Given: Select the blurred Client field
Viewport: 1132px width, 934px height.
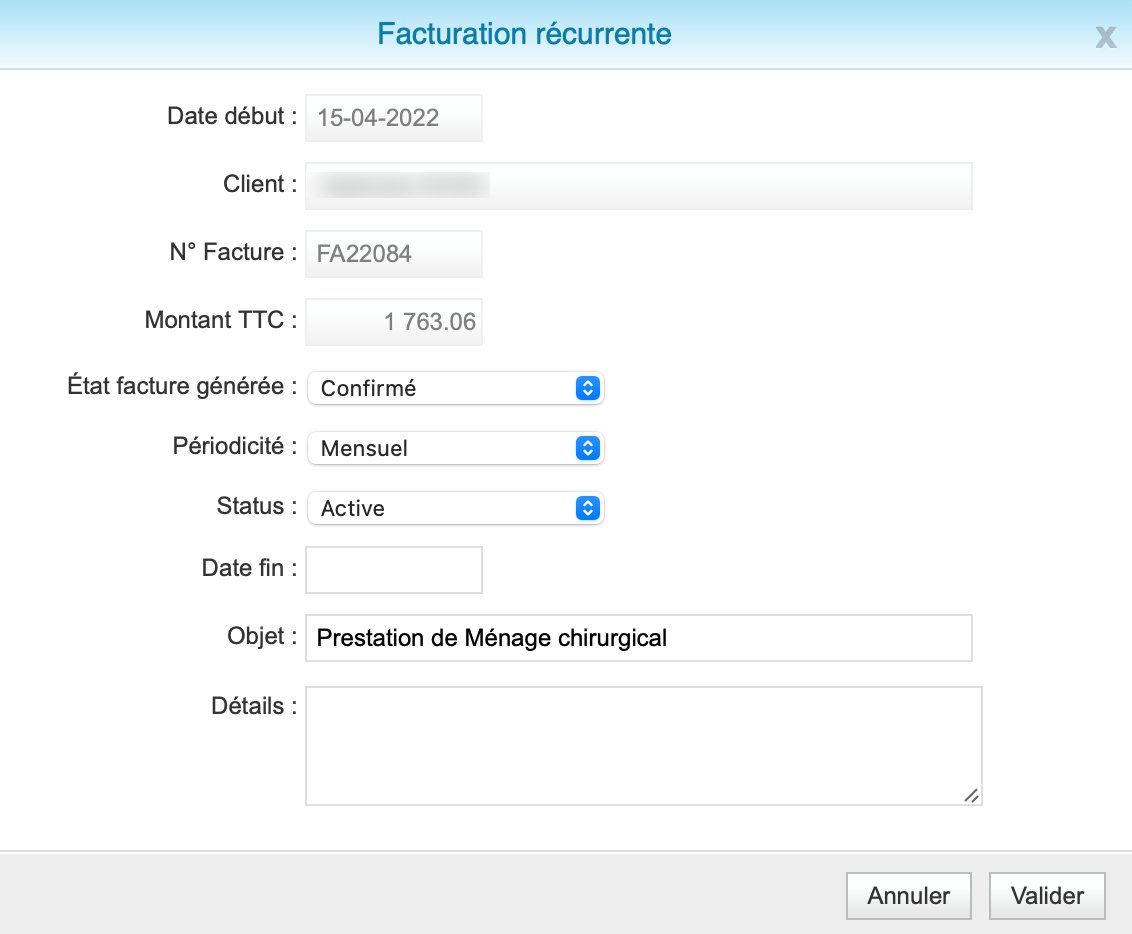Looking at the screenshot, I should point(639,186).
